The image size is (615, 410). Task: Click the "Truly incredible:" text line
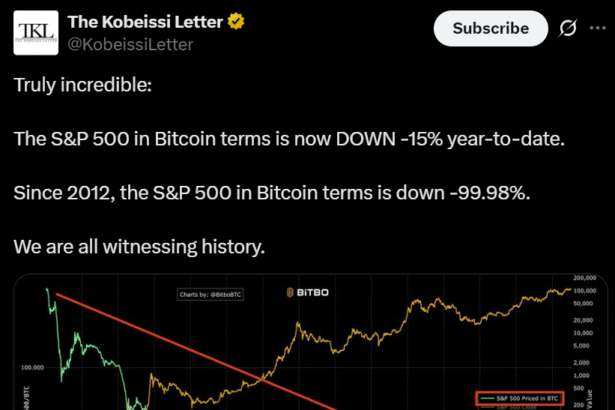point(82,86)
